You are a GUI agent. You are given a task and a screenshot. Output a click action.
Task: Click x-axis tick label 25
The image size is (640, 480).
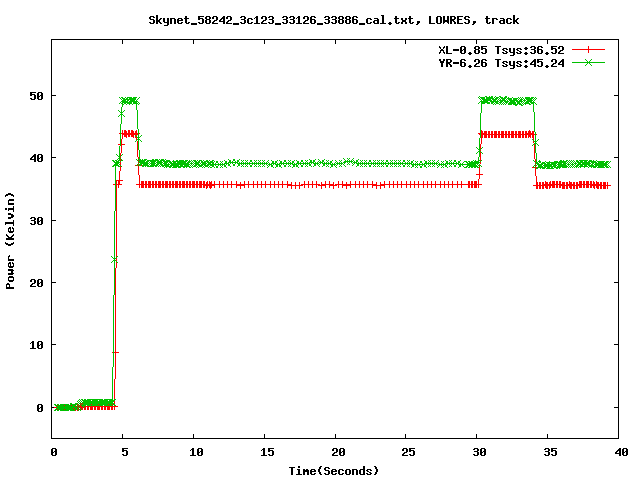(408, 452)
